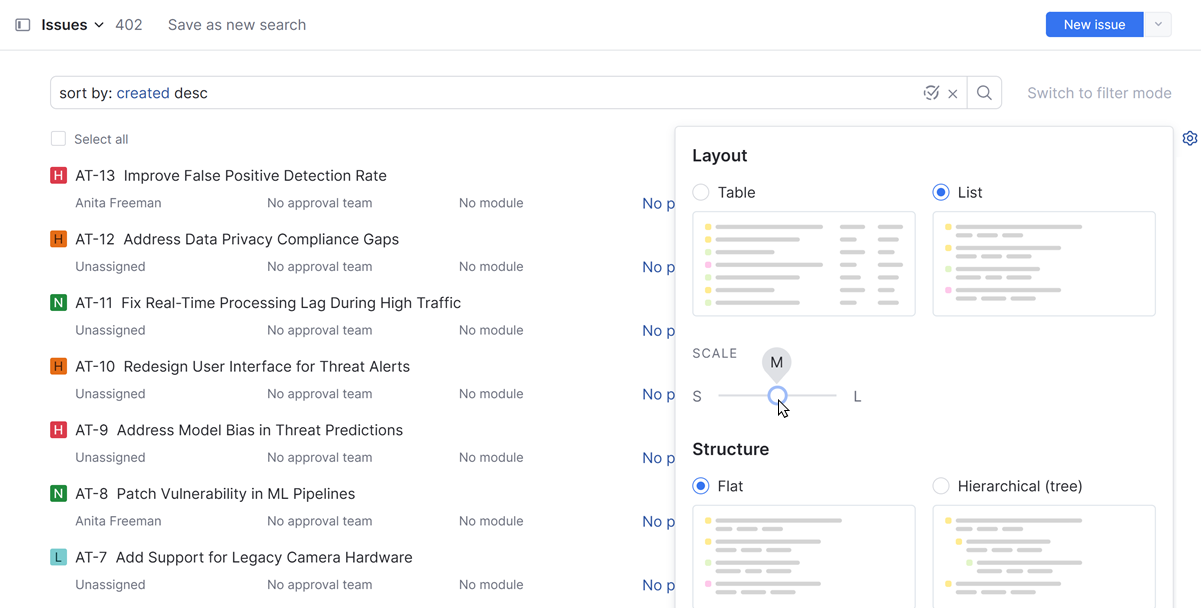This screenshot has height=608, width=1201.
Task: Click No approval team on AT-10
Action: tap(320, 394)
